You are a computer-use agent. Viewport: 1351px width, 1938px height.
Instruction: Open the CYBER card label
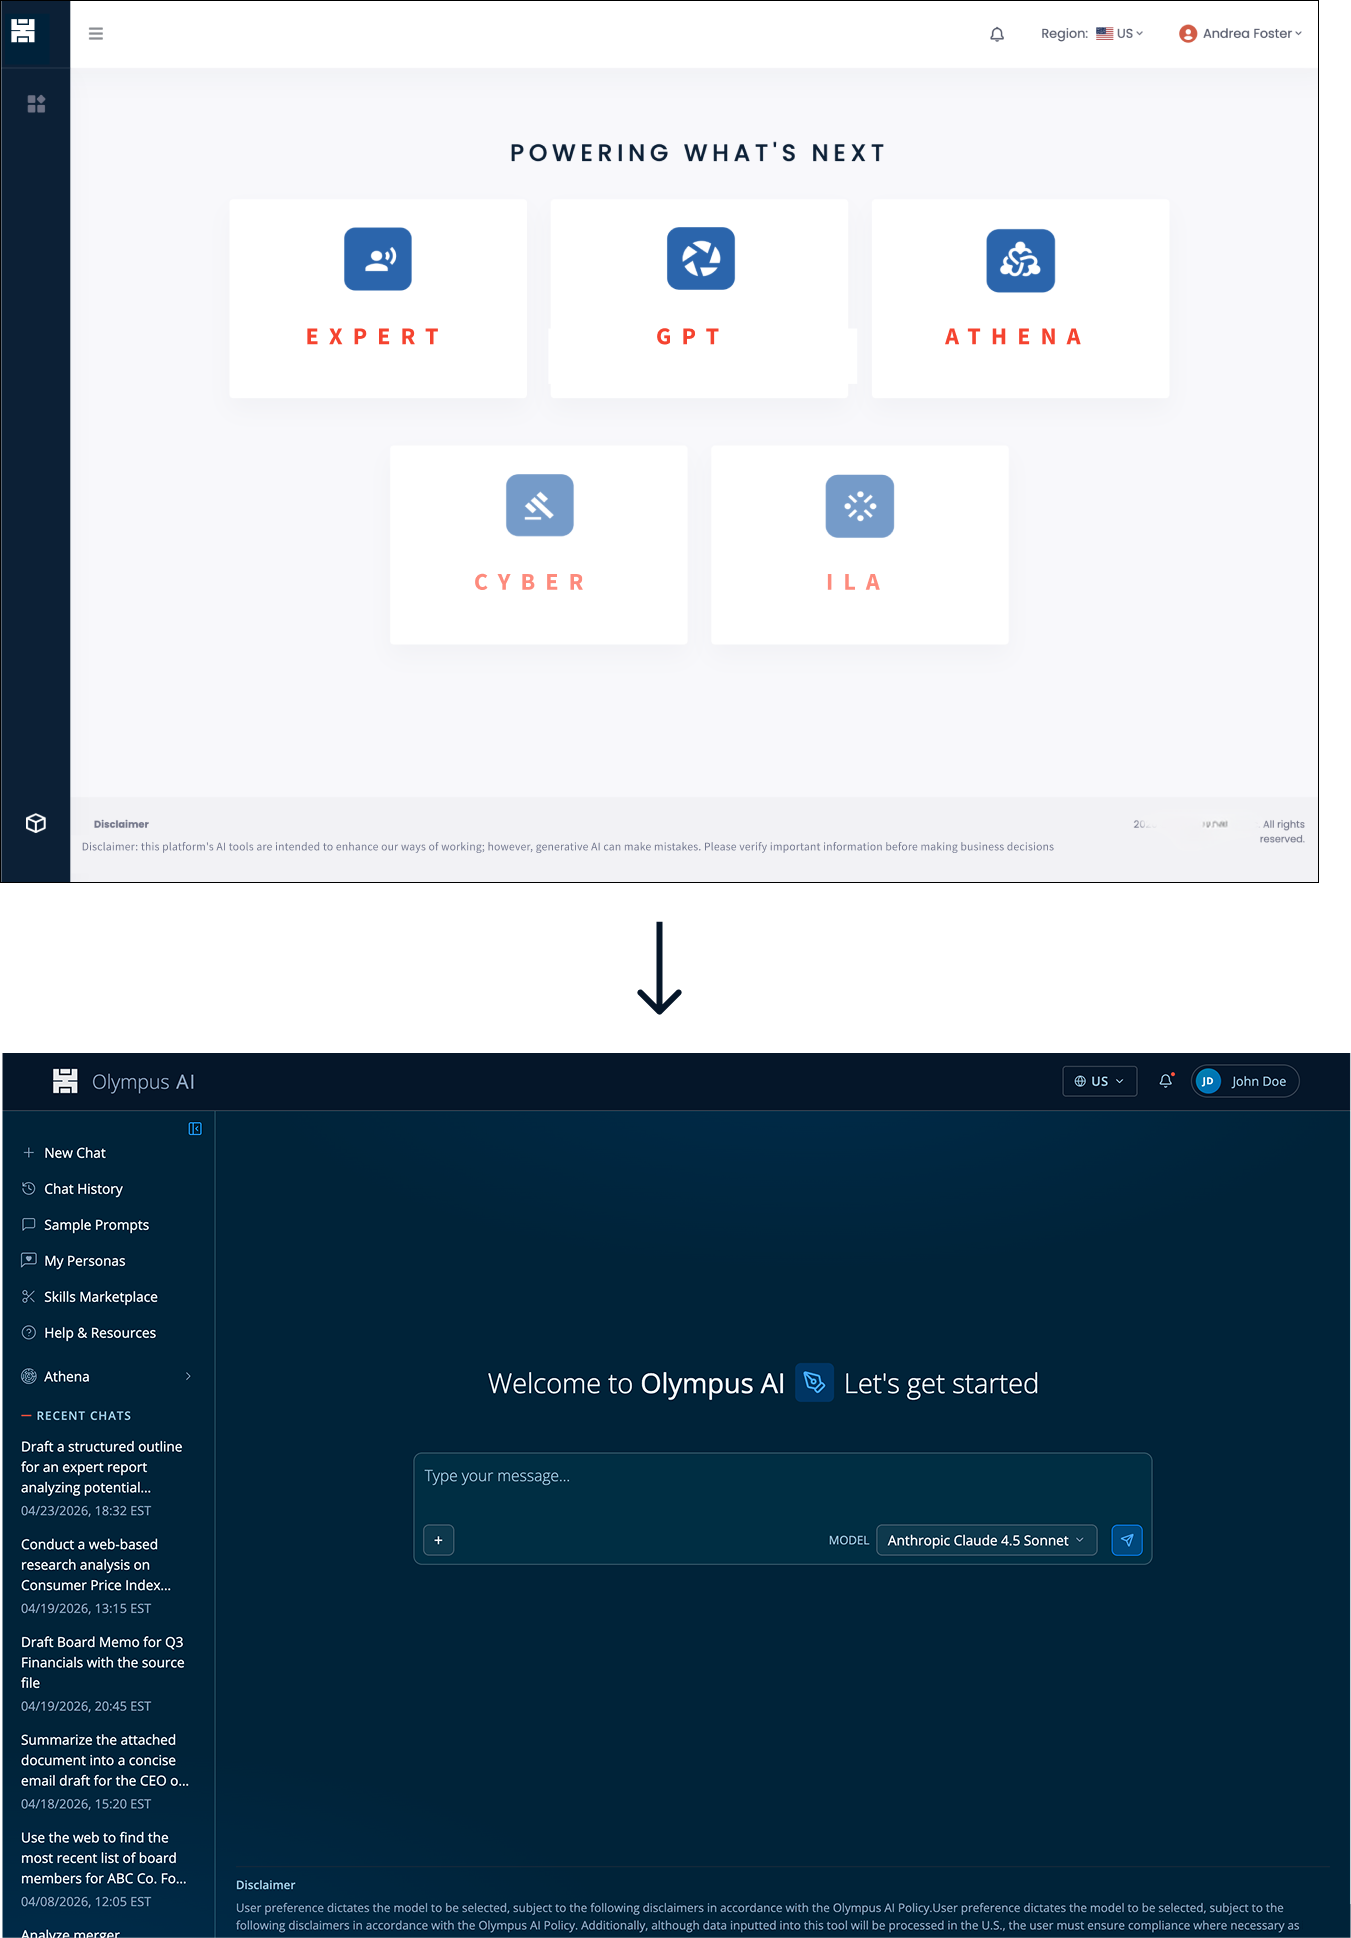point(530,582)
